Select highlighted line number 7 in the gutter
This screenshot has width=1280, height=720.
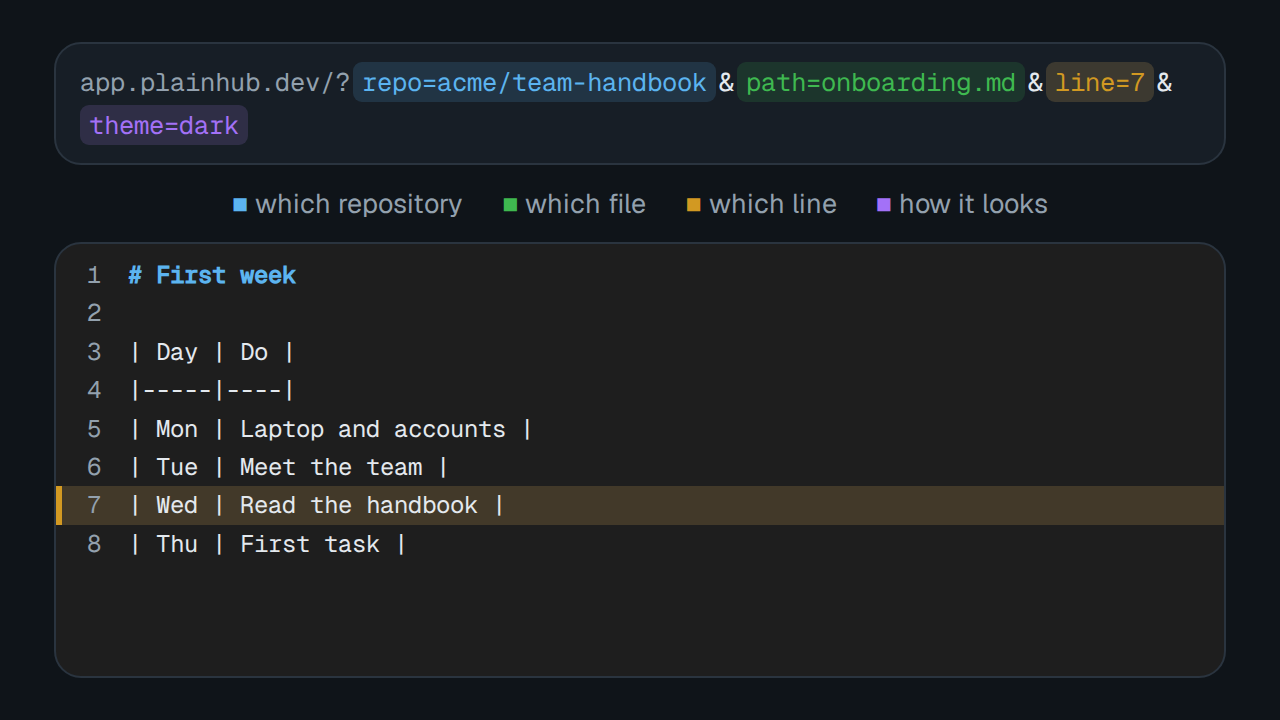(x=94, y=505)
